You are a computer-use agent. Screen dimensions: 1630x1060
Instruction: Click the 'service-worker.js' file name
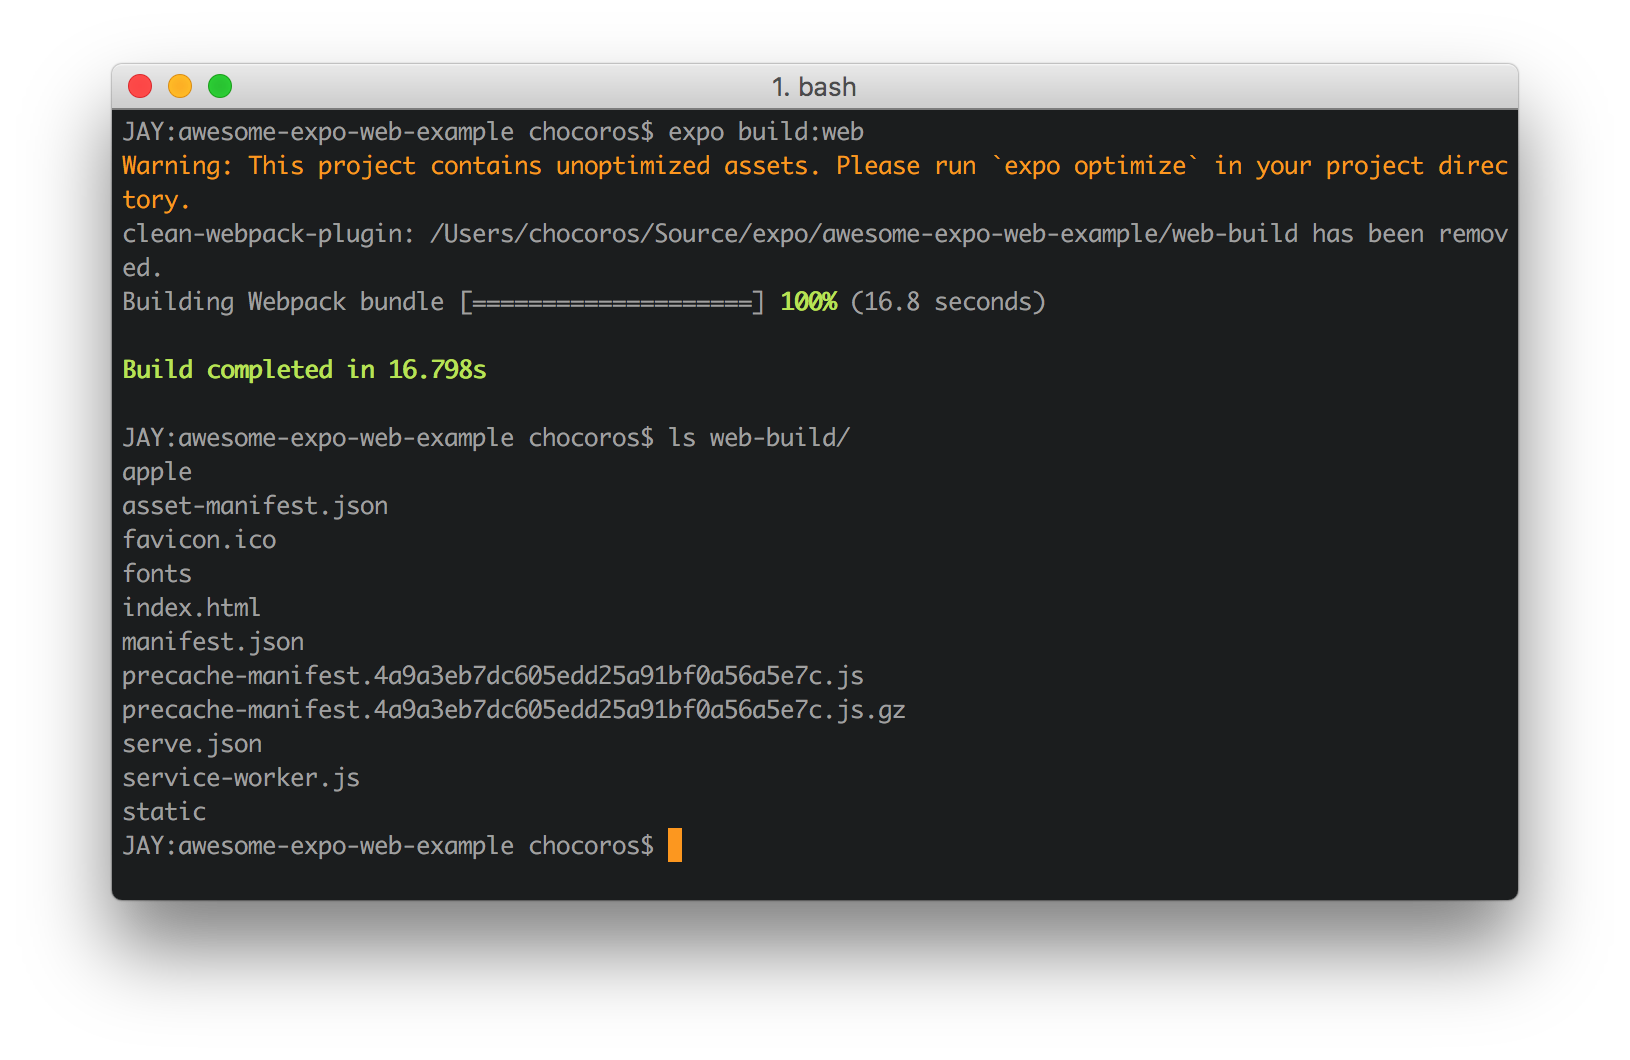tap(241, 778)
